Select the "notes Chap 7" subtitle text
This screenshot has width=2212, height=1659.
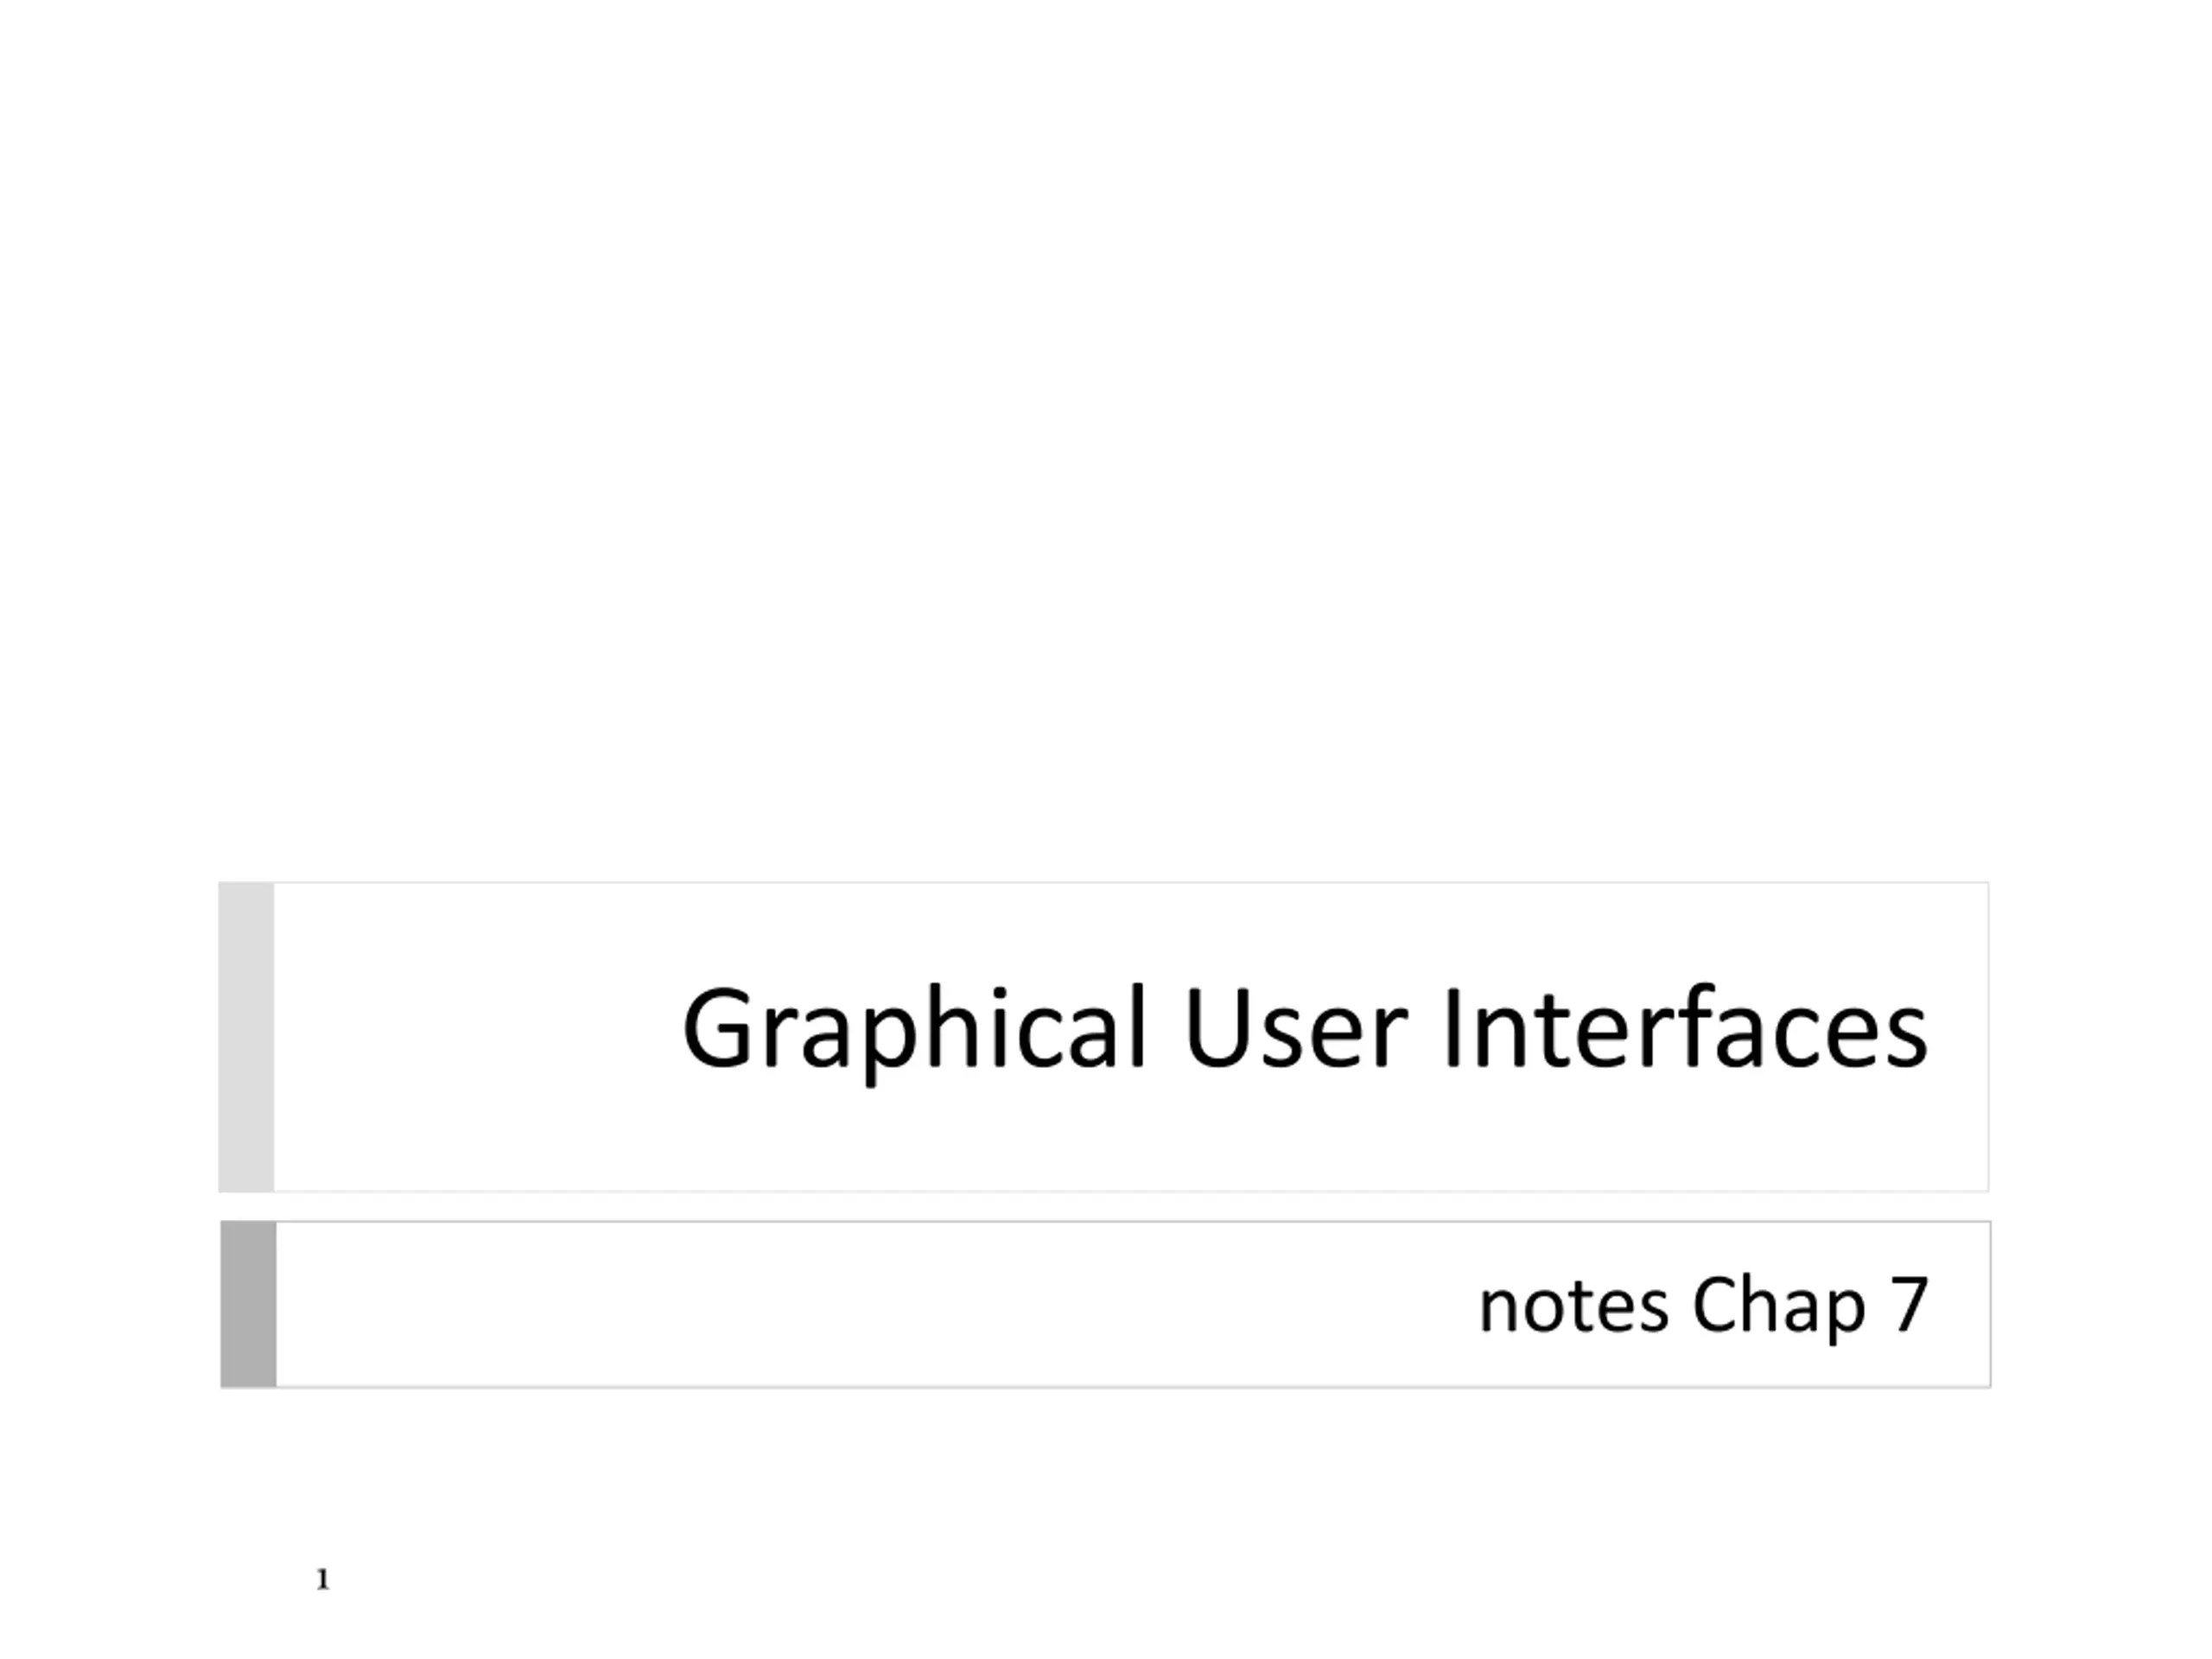1703,1306
